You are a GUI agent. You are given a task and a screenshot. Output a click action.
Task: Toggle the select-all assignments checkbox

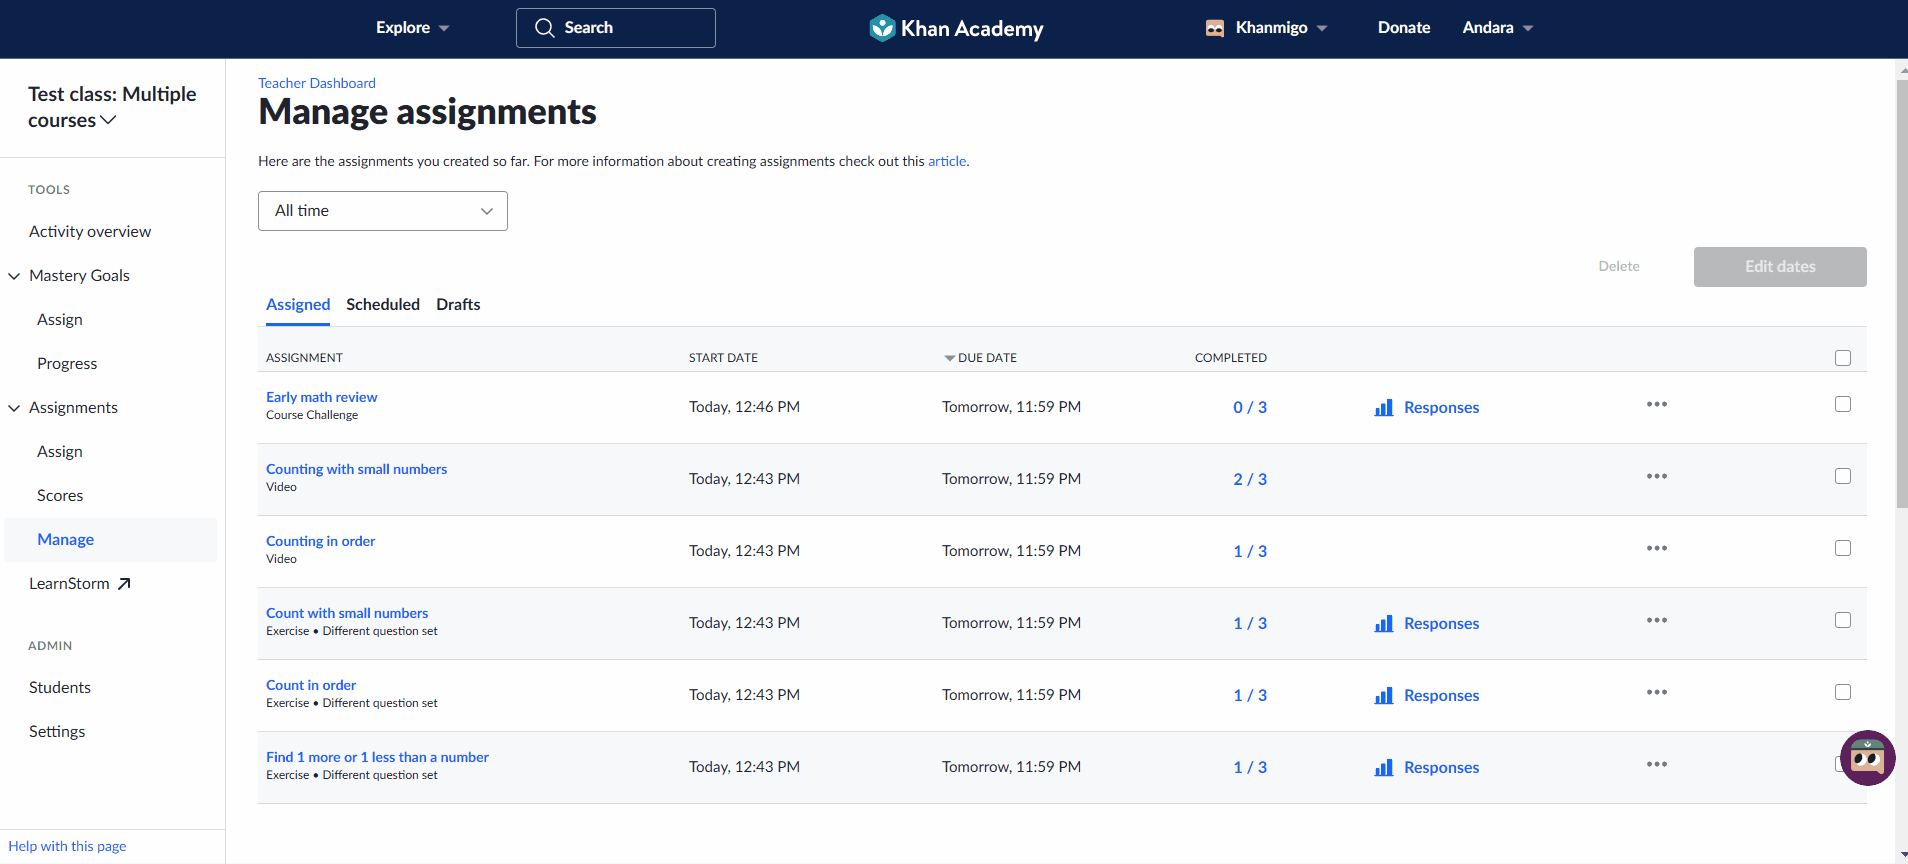pyautogui.click(x=1843, y=358)
